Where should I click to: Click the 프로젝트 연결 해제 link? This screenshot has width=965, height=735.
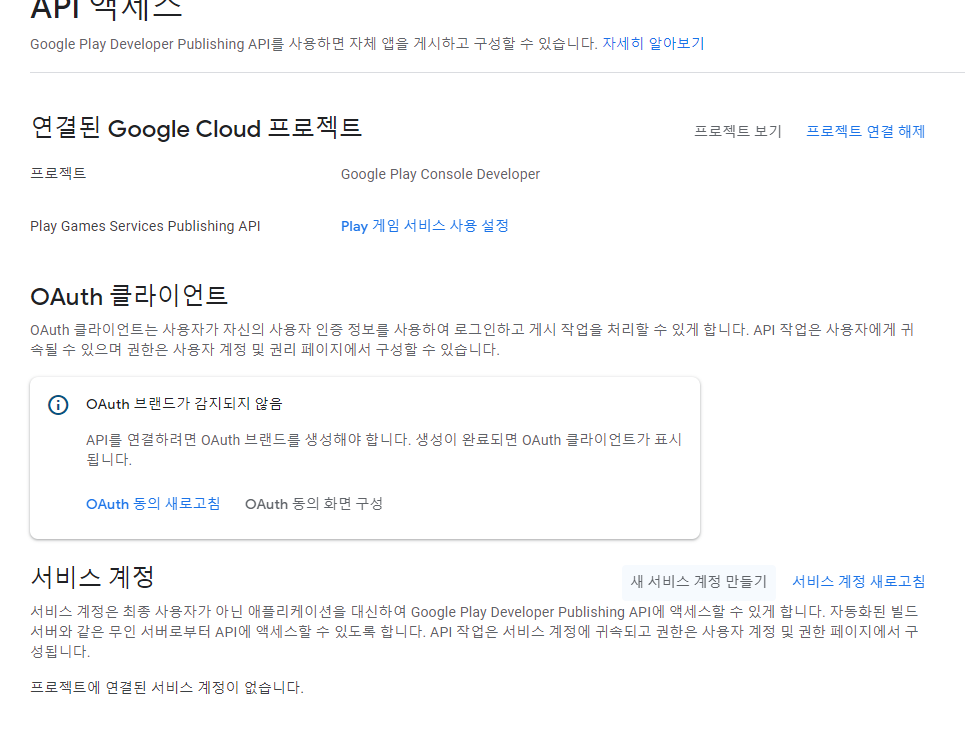[865, 131]
